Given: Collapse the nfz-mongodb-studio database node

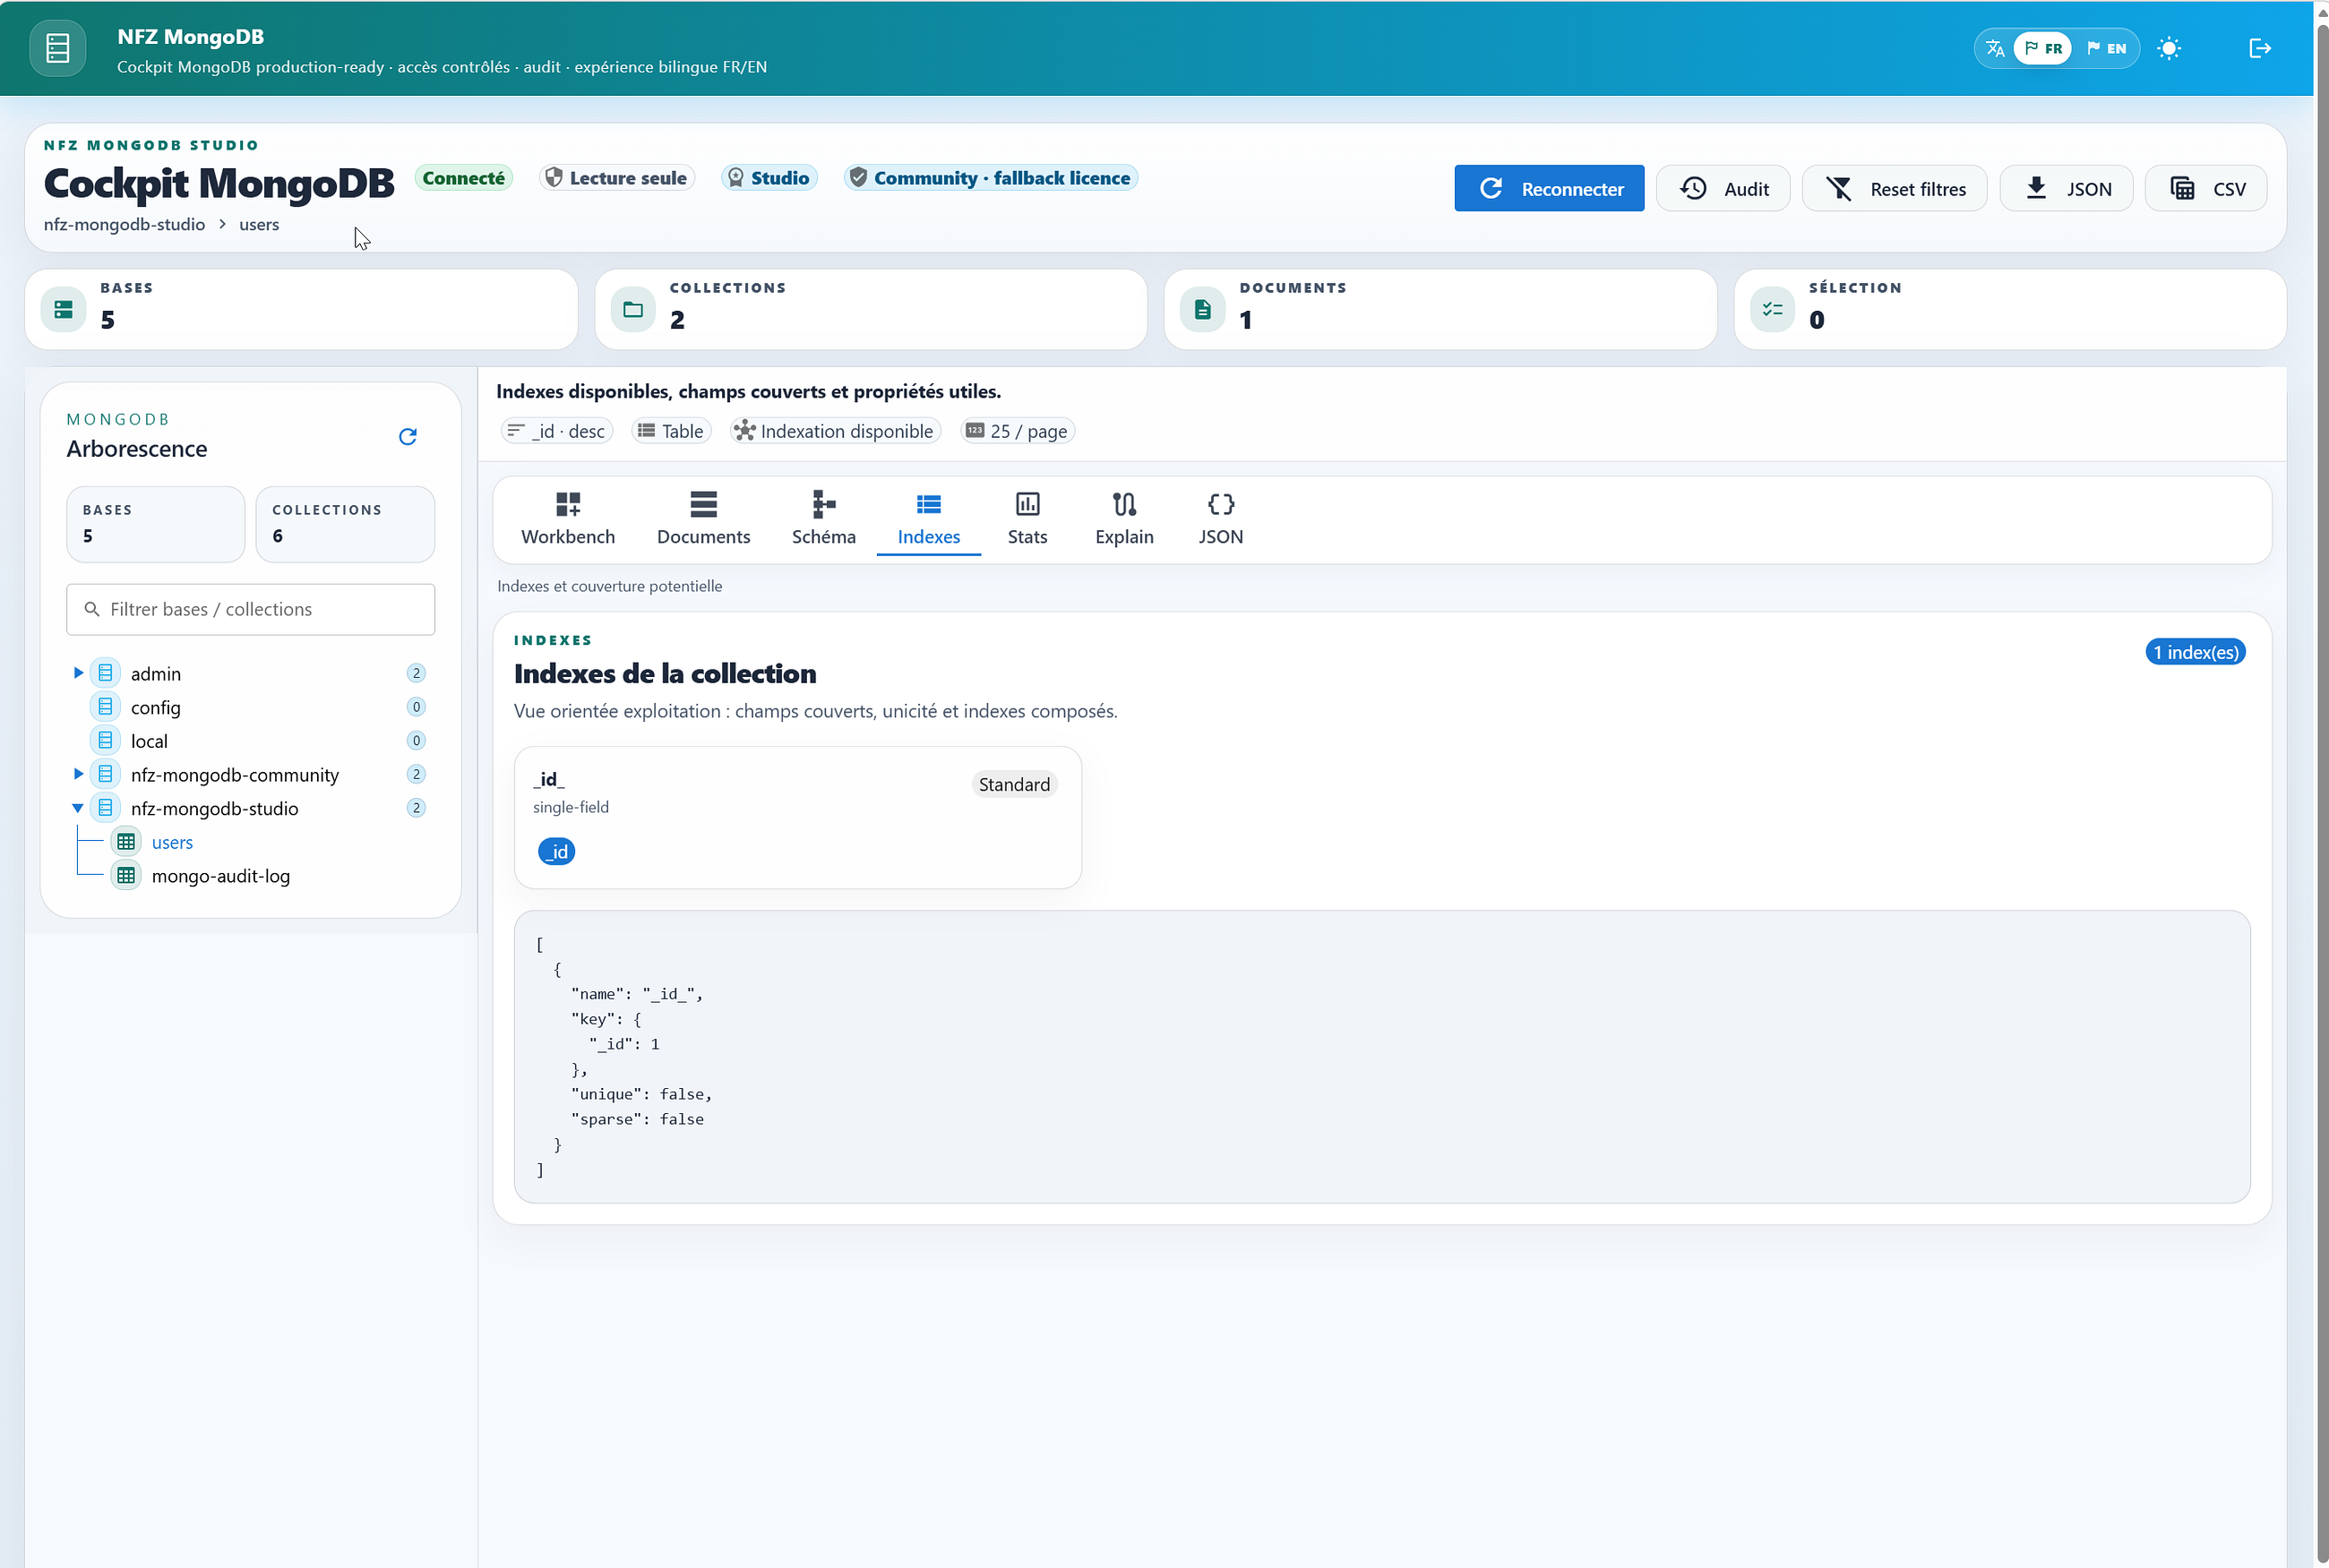Looking at the screenshot, I should 78,808.
